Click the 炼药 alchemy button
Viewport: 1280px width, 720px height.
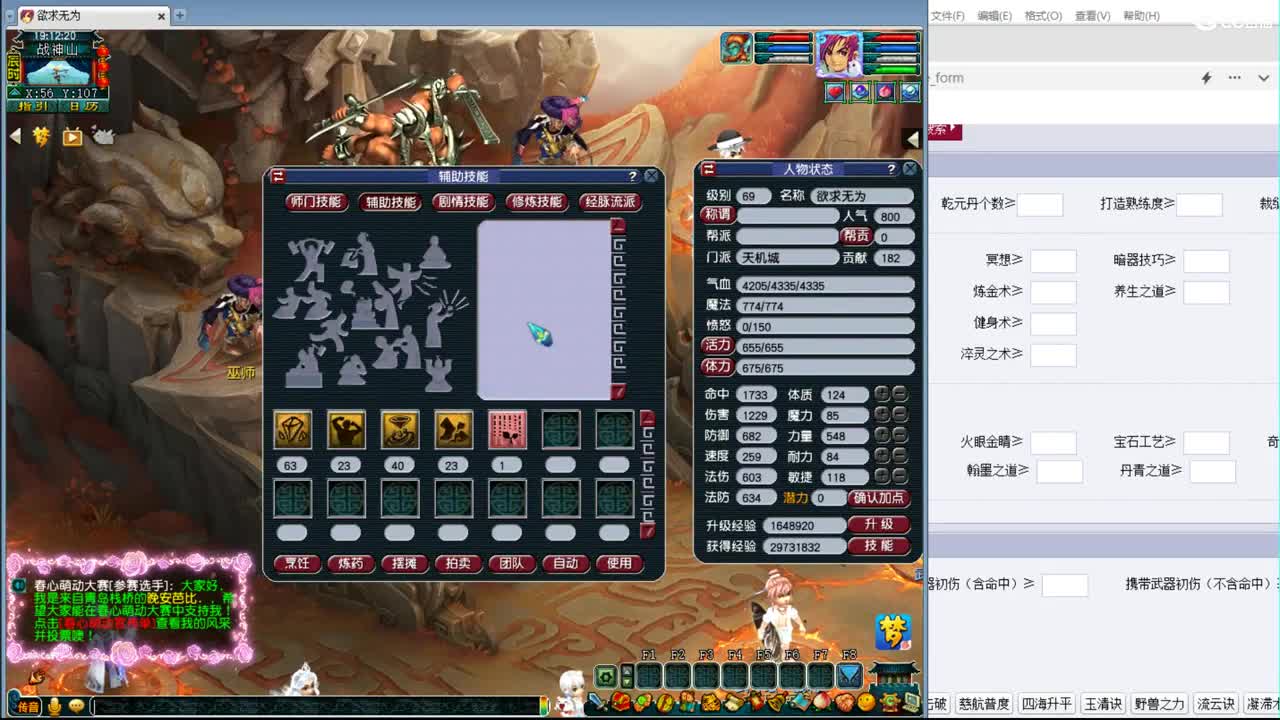click(351, 563)
